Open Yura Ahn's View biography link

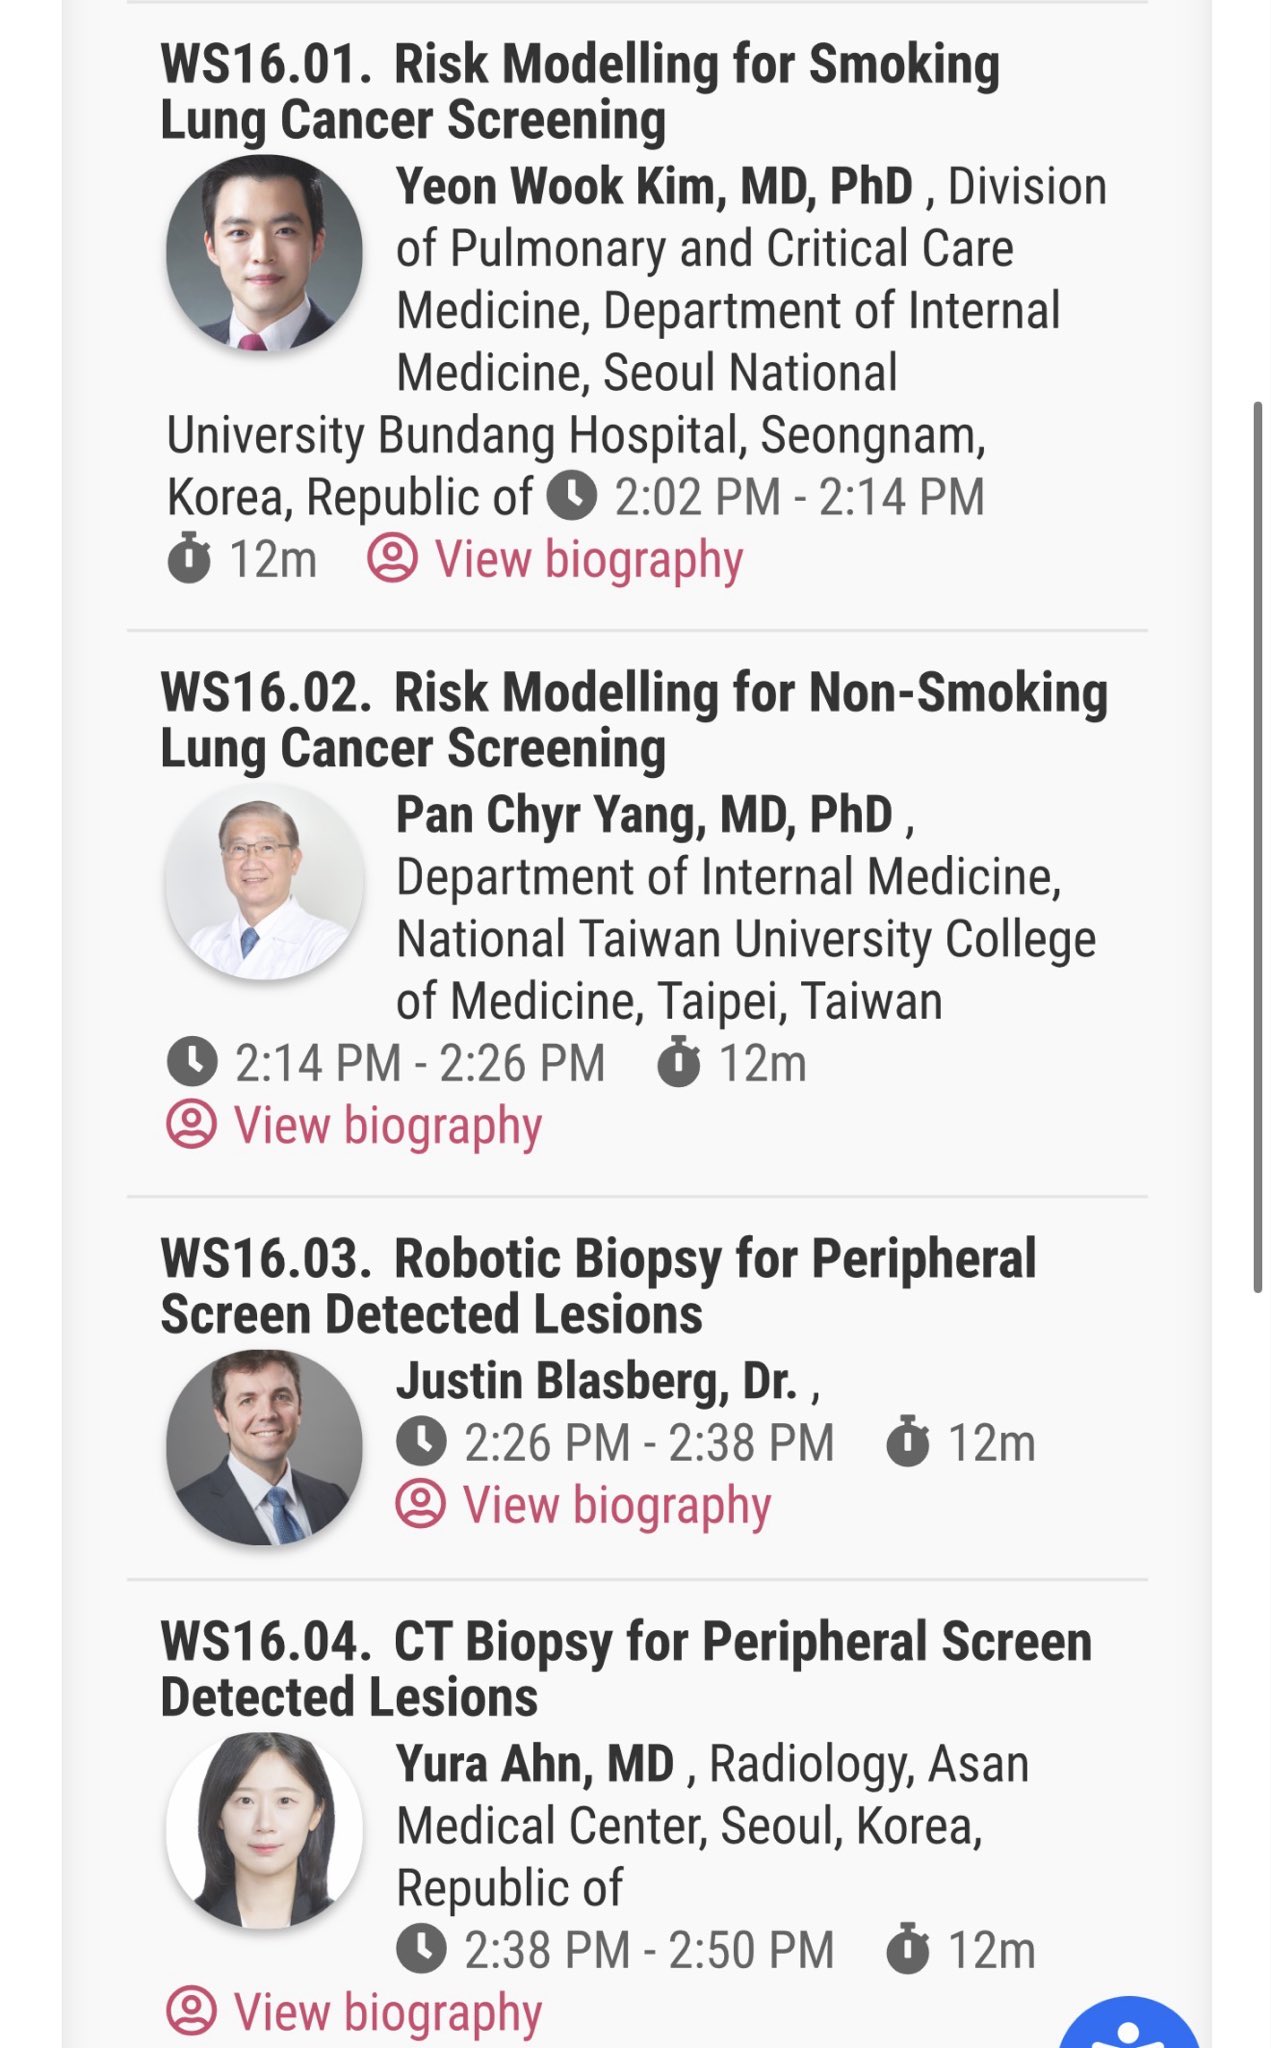coord(354,2012)
